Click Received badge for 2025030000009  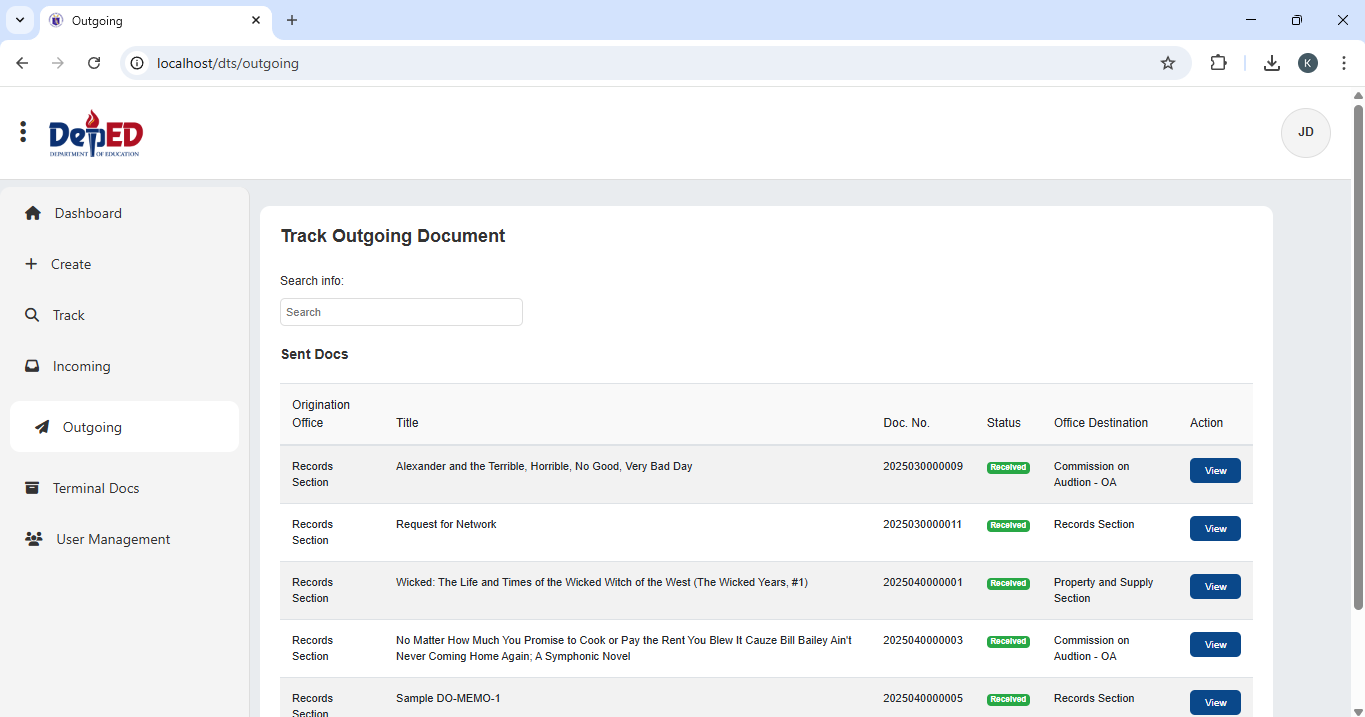click(x=1008, y=467)
